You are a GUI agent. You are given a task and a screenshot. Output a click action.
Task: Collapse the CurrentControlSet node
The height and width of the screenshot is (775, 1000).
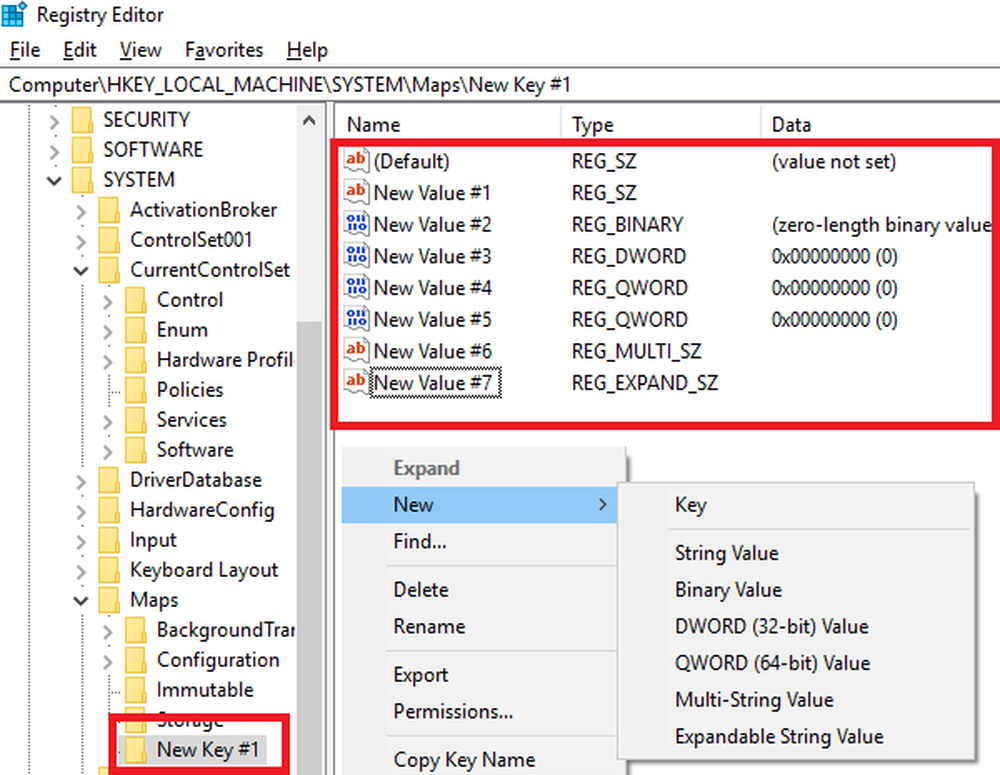81,270
